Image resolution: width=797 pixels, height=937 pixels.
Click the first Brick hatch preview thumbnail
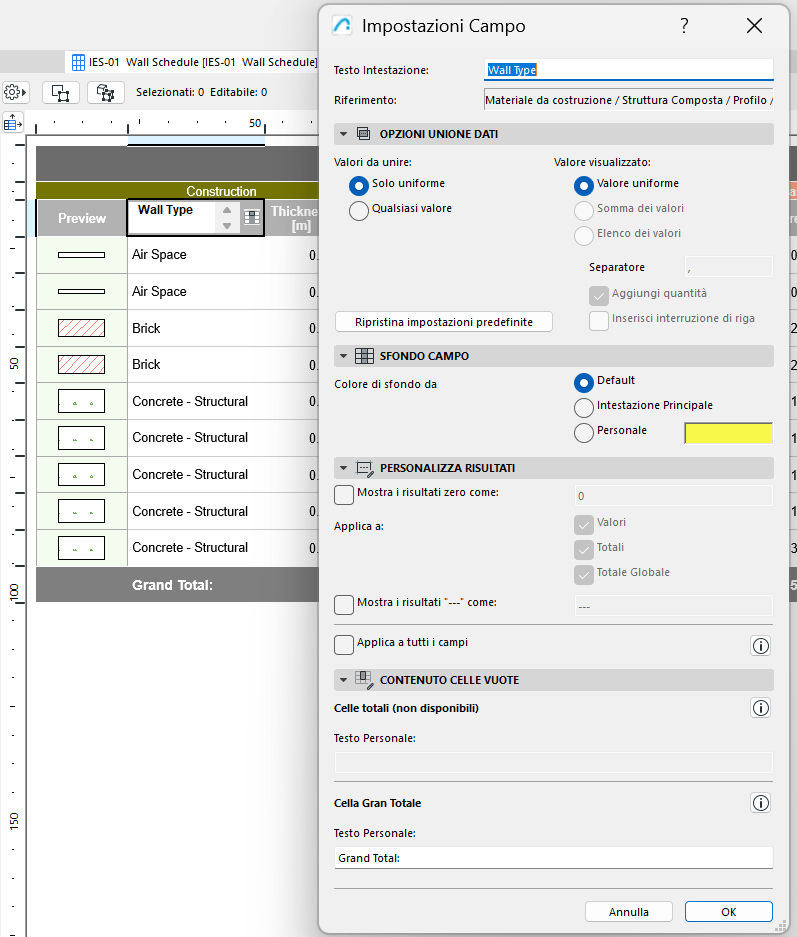81,328
